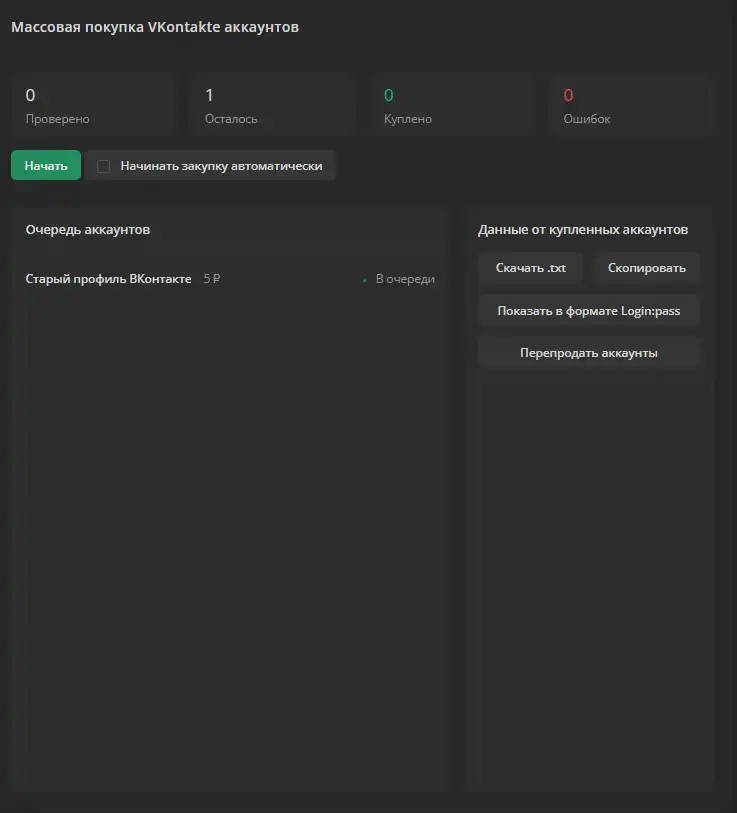Click Данные от купленных аккаунтов heading
The width and height of the screenshot is (737, 813).
tap(583, 230)
